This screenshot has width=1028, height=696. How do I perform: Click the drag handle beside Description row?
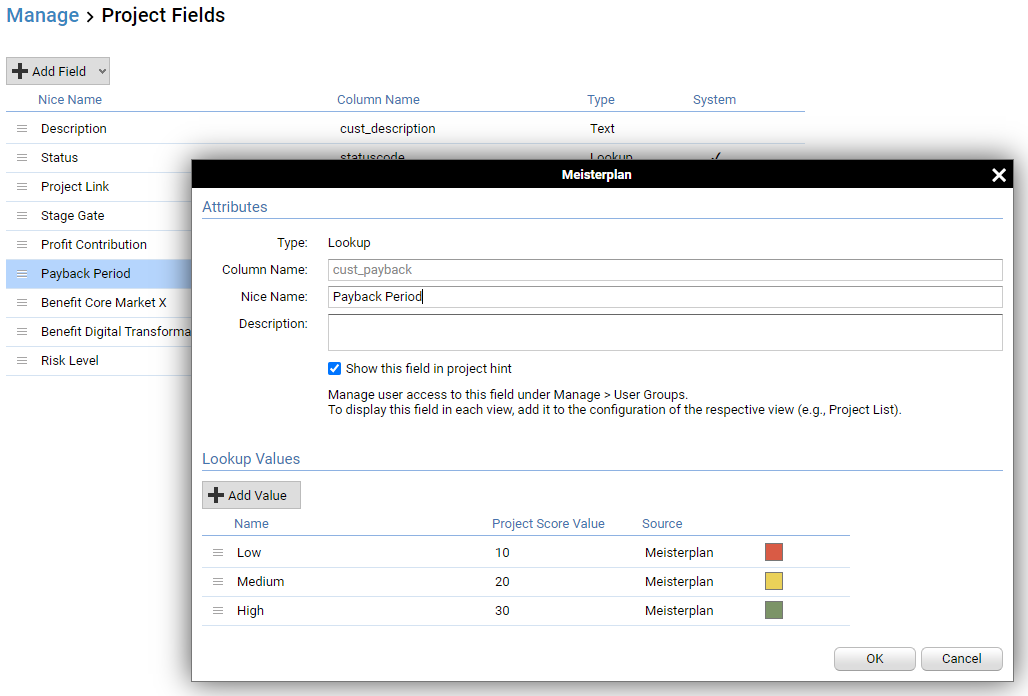(x=22, y=128)
